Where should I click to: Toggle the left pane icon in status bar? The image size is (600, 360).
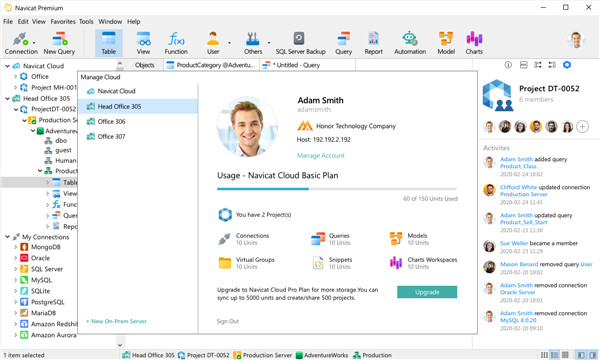[581, 355]
